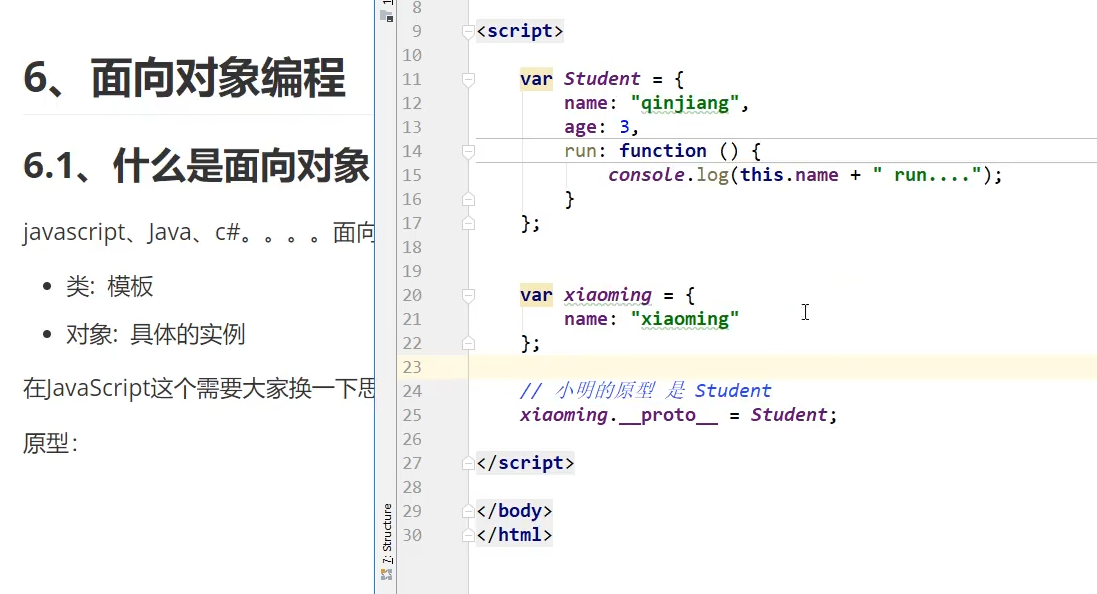1097x594 pixels.
Task: Select the word Student on line 11
Action: pos(601,79)
